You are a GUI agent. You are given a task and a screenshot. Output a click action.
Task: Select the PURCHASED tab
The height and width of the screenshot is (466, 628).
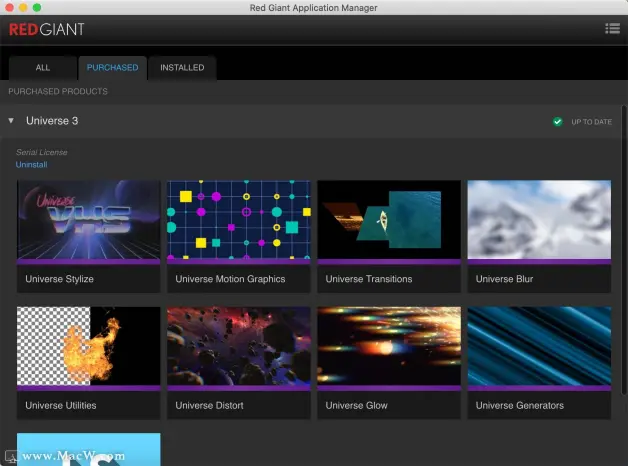click(113, 68)
